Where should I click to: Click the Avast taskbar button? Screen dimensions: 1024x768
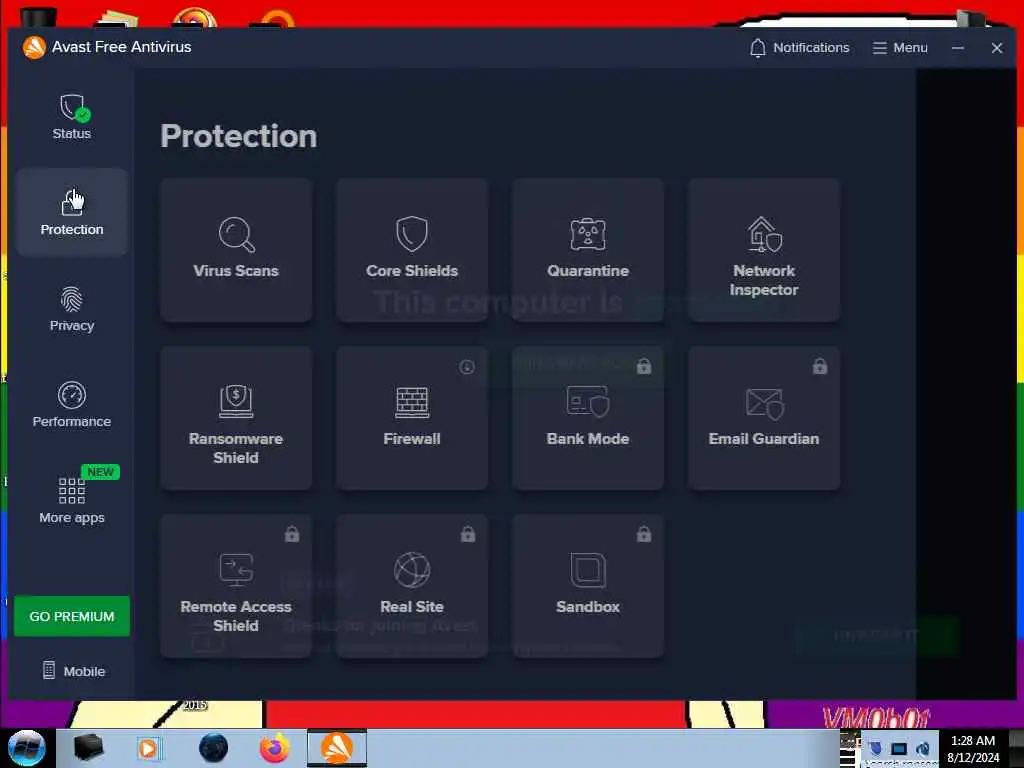point(337,748)
